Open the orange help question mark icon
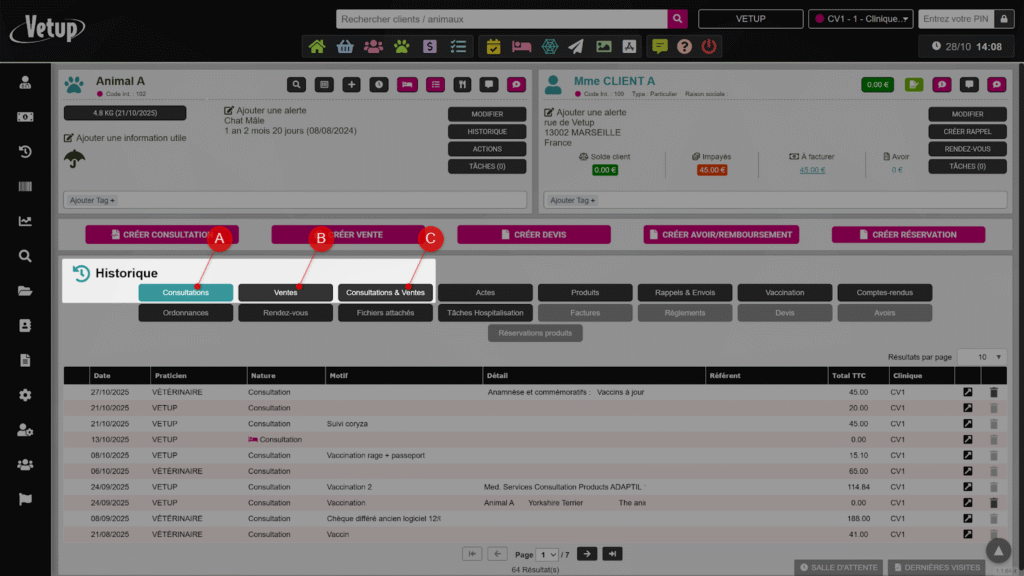Image resolution: width=1024 pixels, height=576 pixels. pos(684,46)
